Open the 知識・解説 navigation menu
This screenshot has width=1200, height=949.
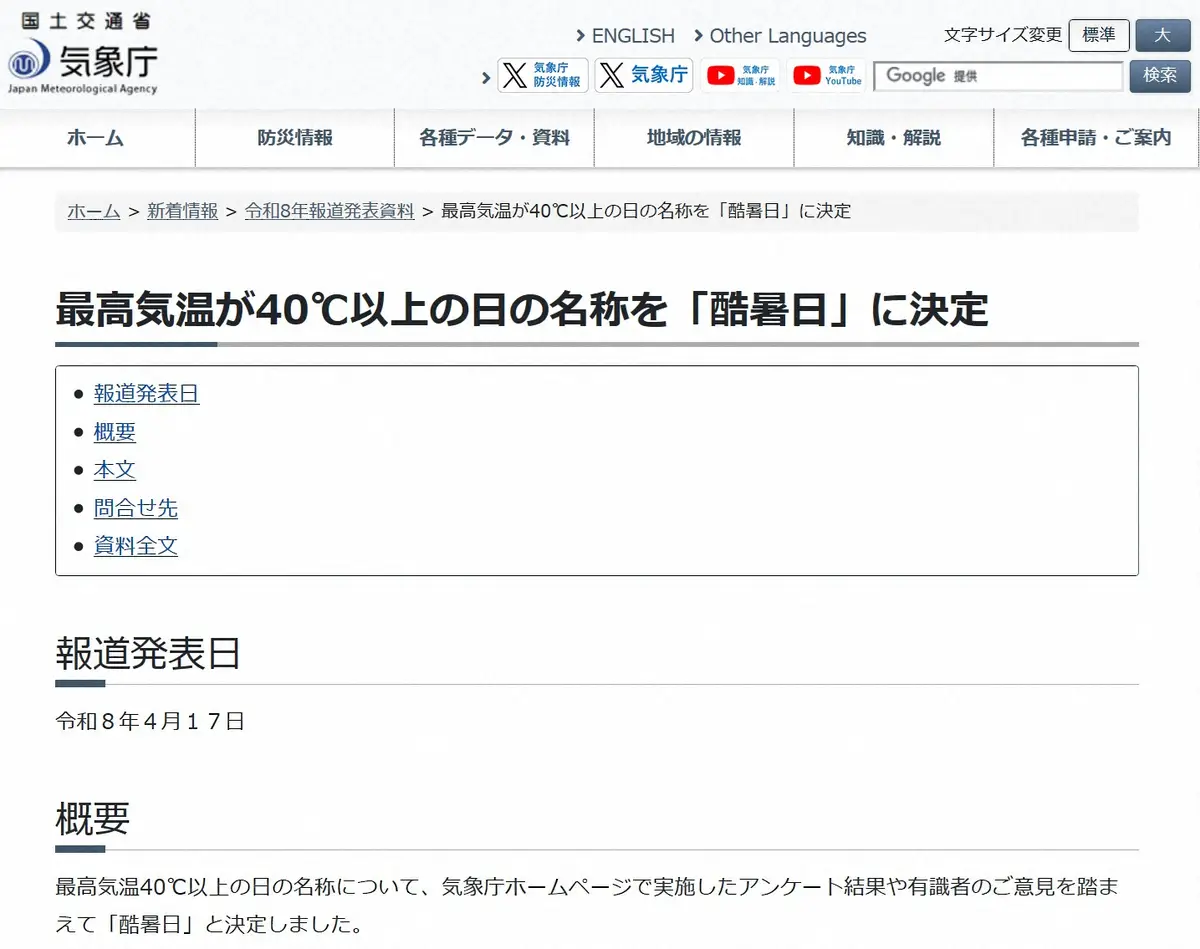[893, 138]
